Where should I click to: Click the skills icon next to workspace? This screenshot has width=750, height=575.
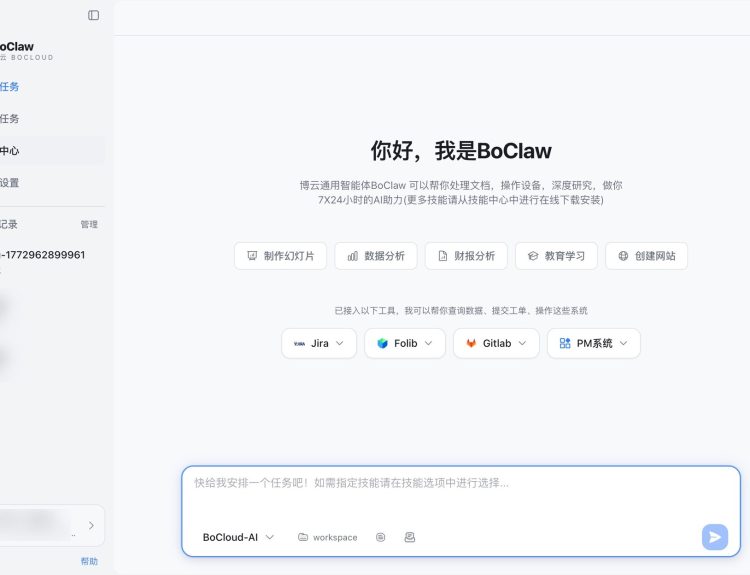point(380,537)
